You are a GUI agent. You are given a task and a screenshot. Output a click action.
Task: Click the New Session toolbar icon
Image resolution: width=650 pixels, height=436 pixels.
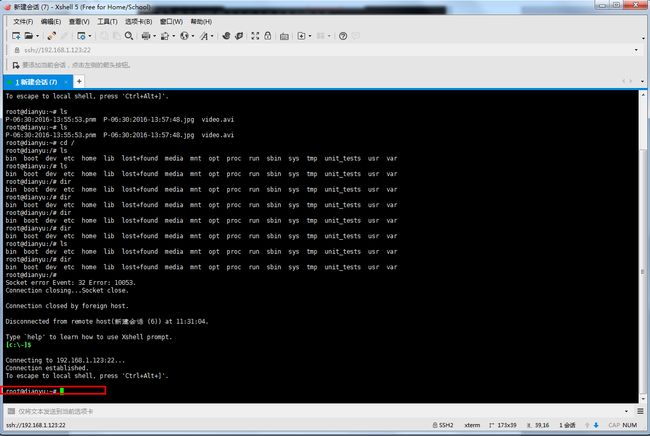coord(16,36)
